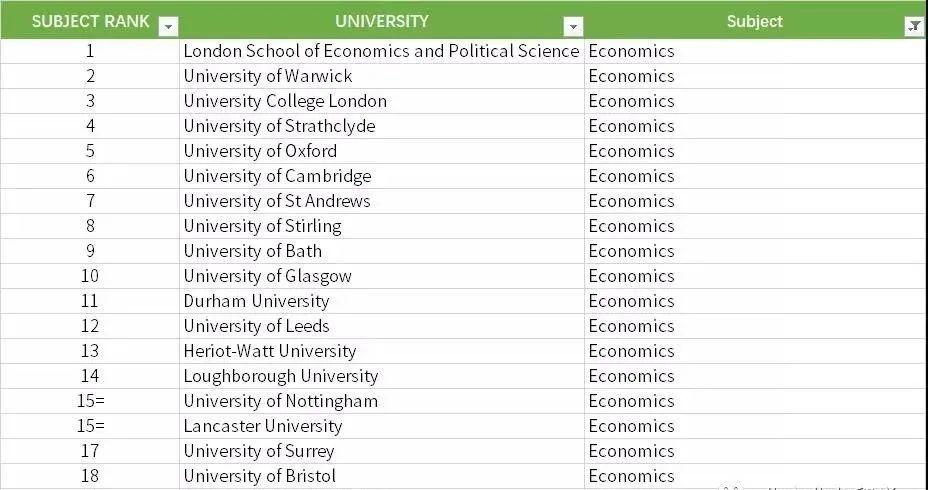Select rank cell 15= for Nottingham
The image size is (928, 490).
(90, 401)
